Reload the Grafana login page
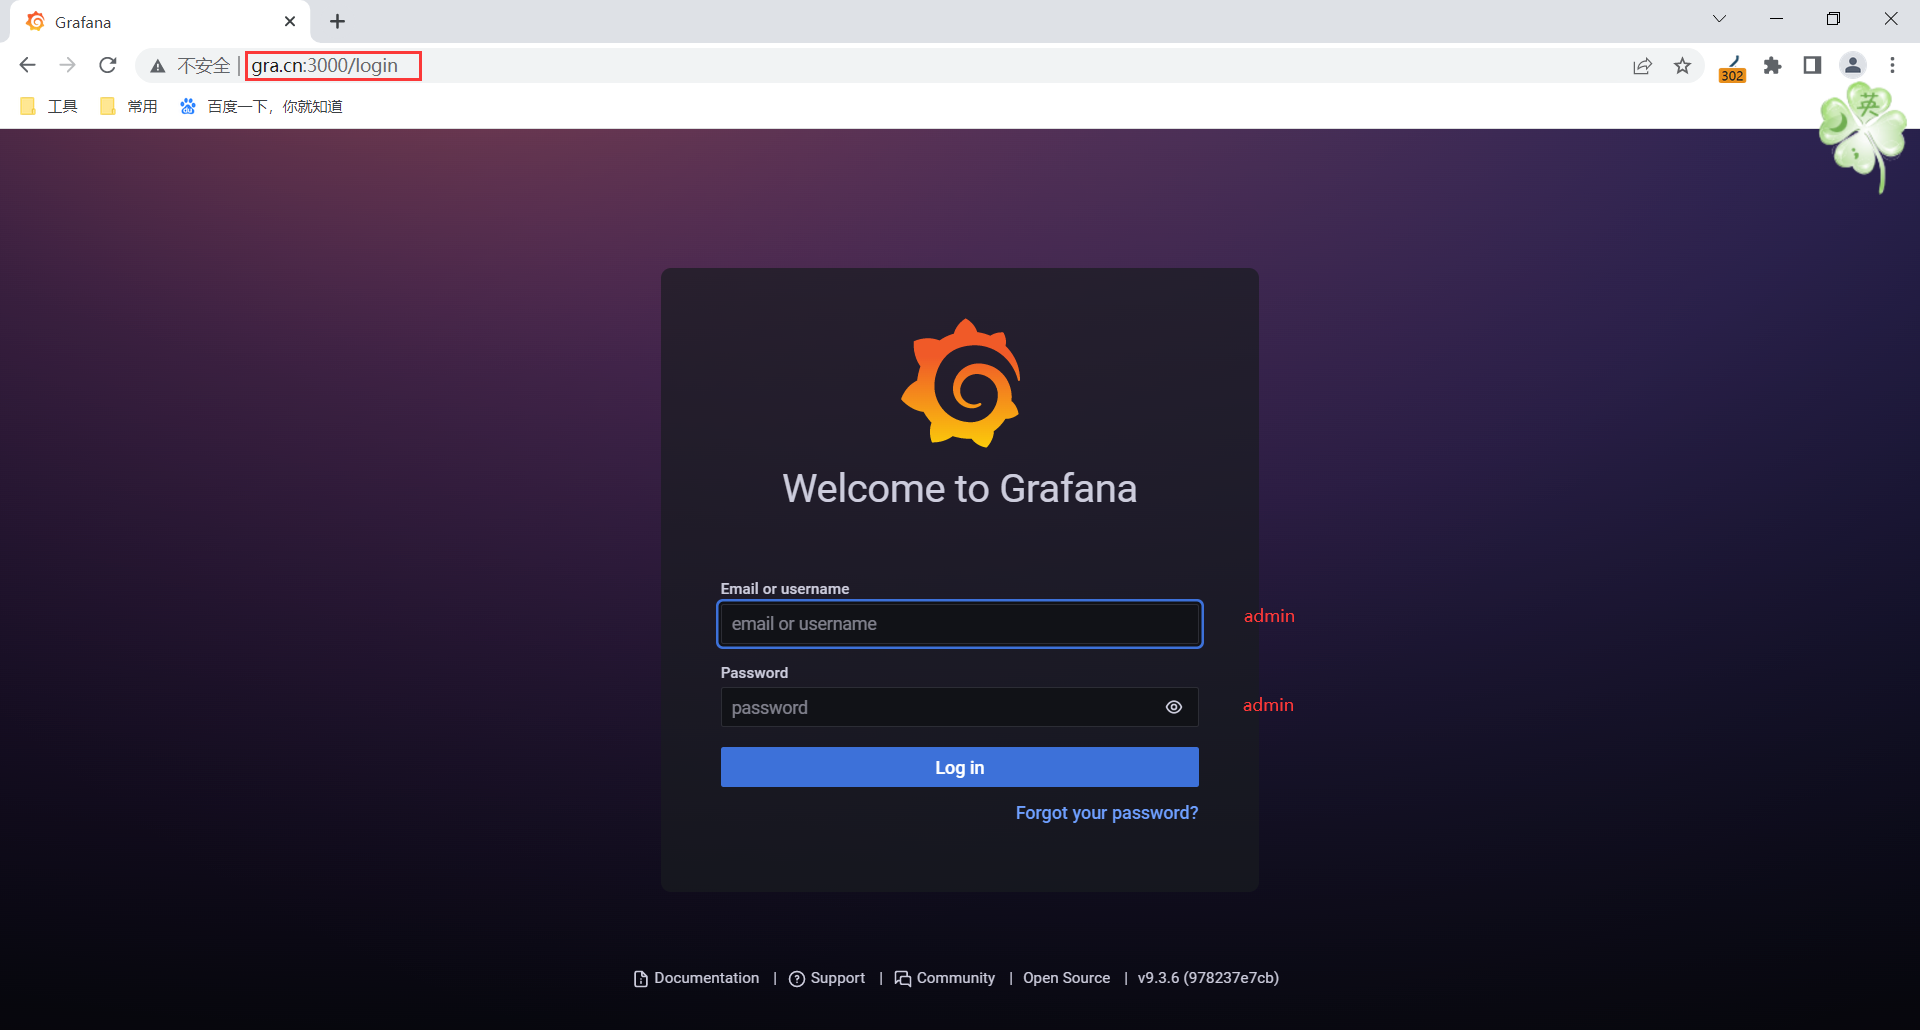 click(108, 65)
